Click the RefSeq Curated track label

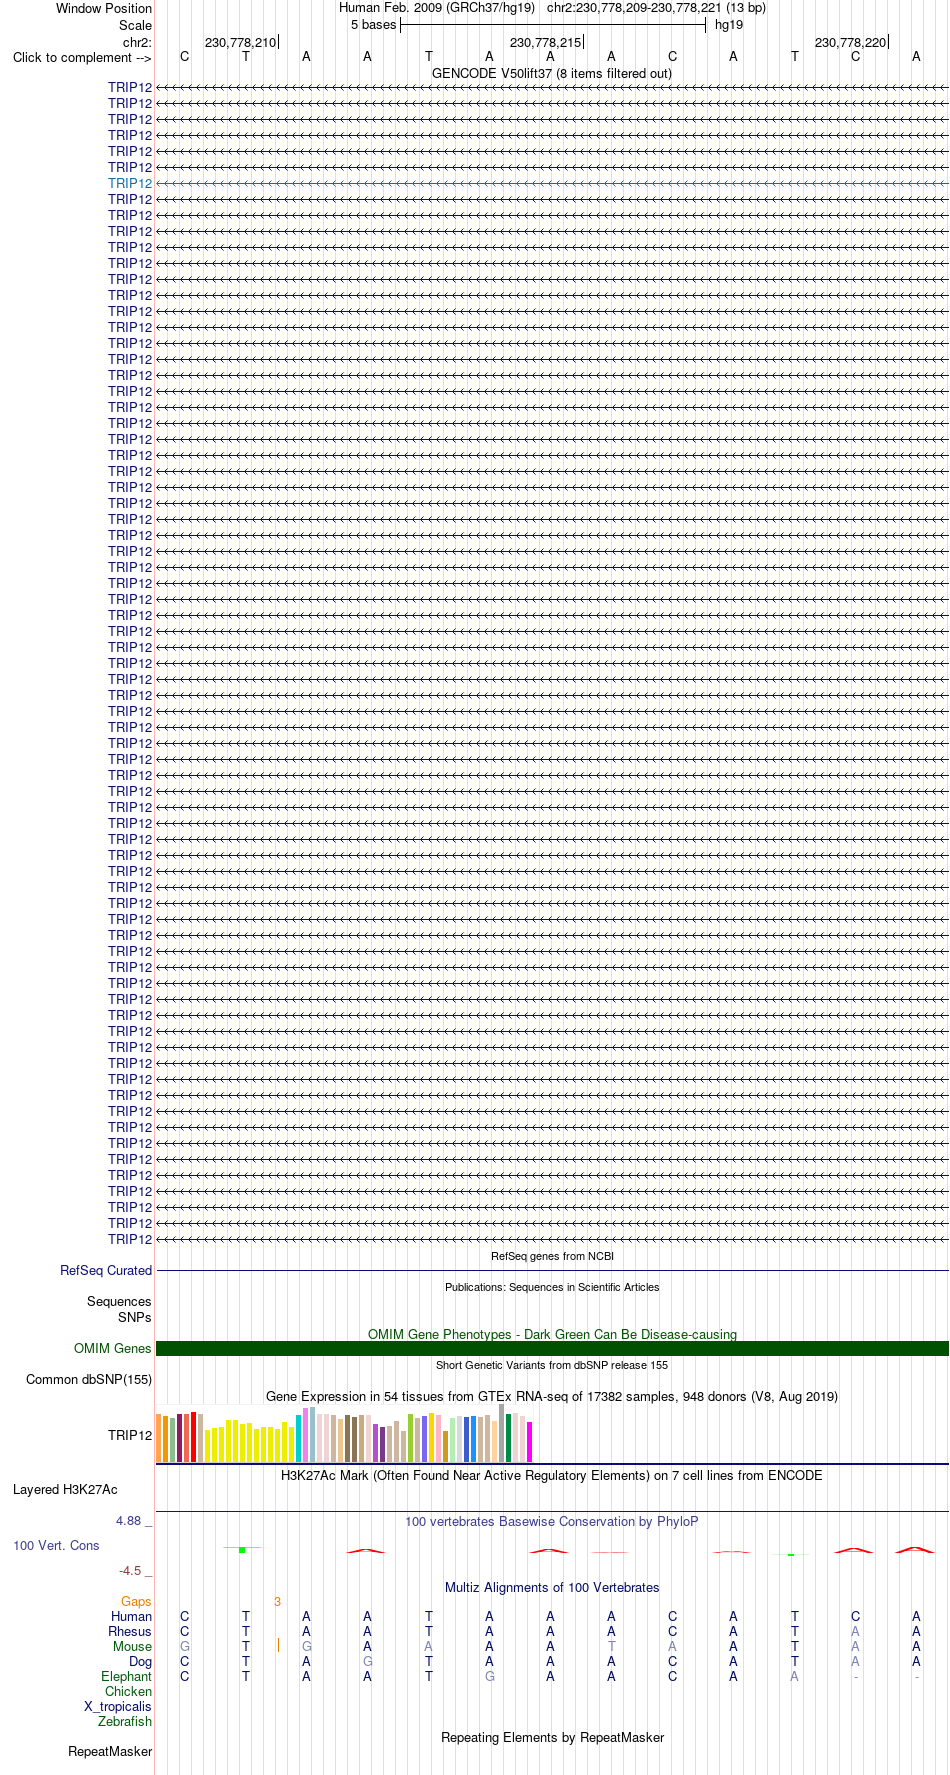tap(106, 1271)
